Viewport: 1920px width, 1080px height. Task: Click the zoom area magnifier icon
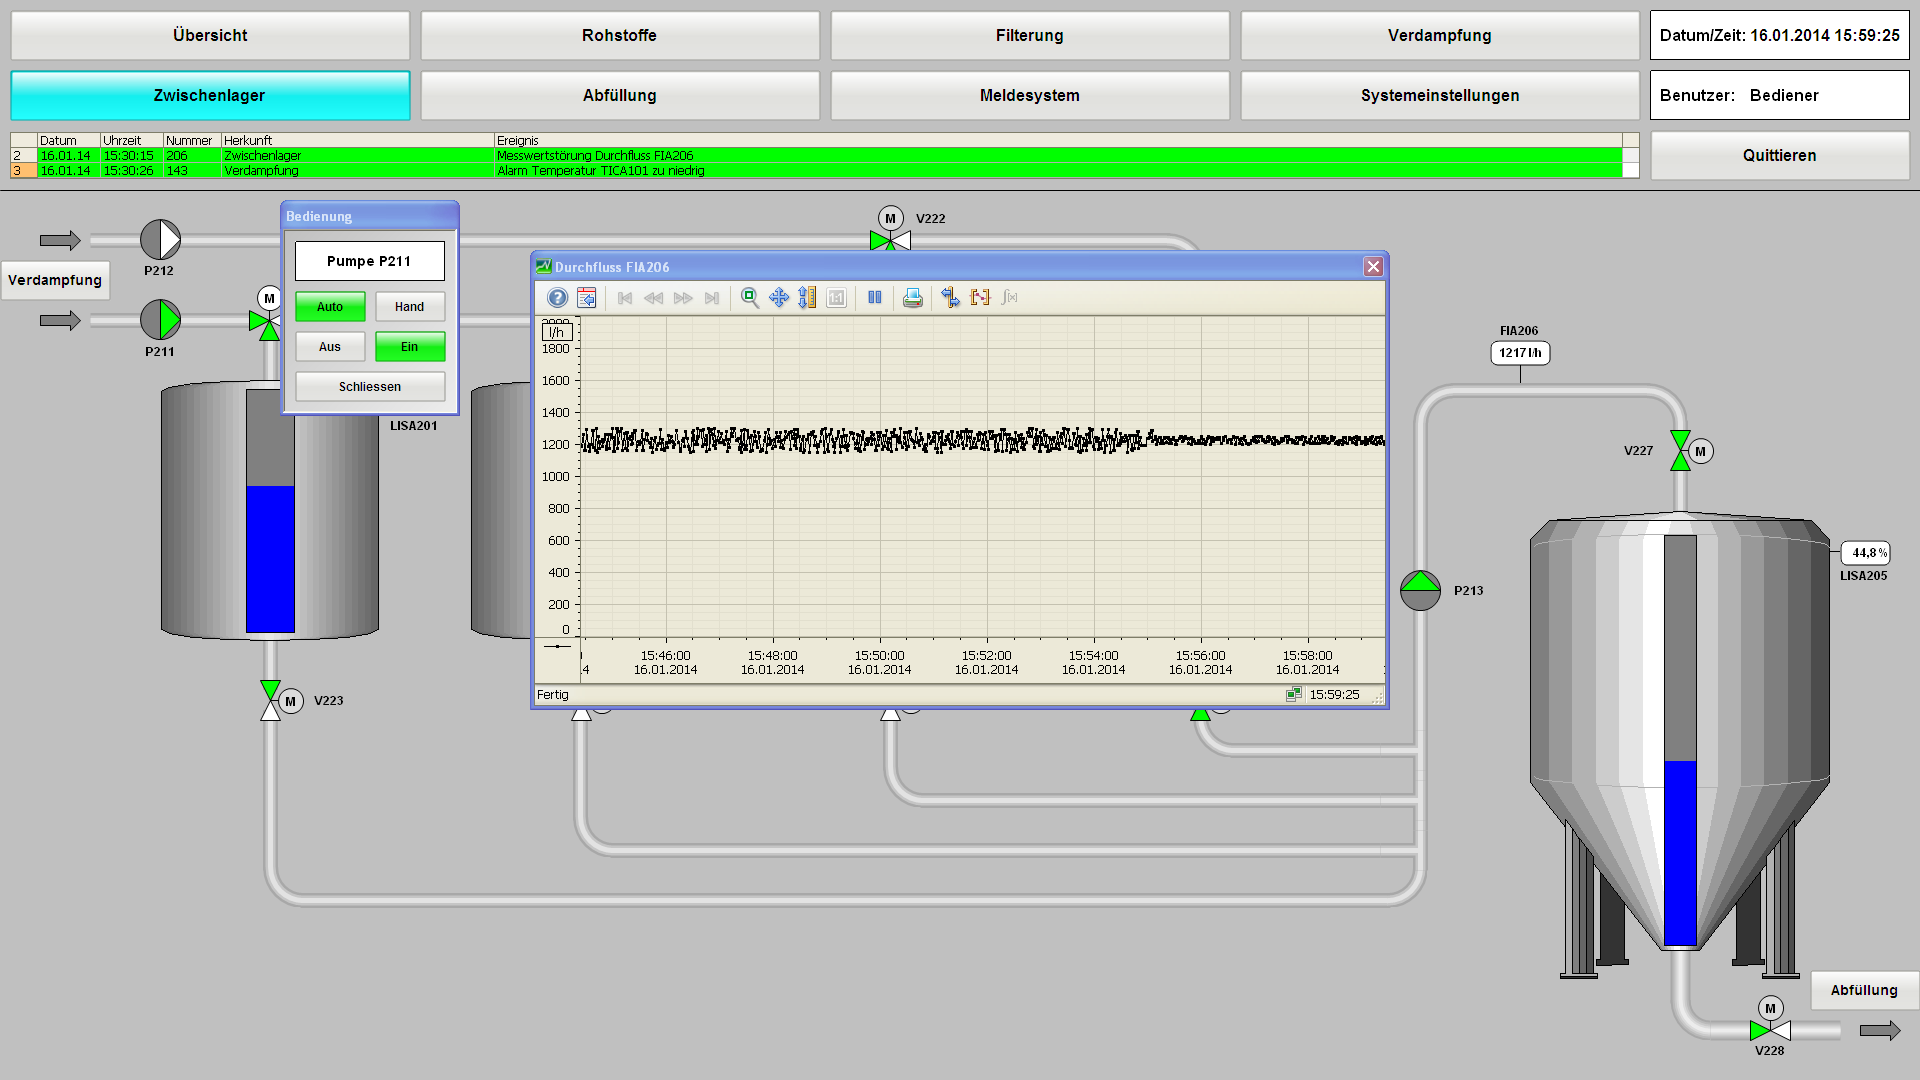coord(749,298)
